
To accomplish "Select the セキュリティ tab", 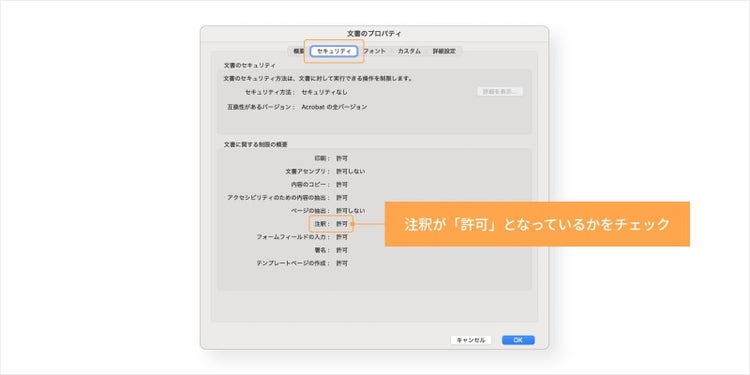I will tap(334, 51).
